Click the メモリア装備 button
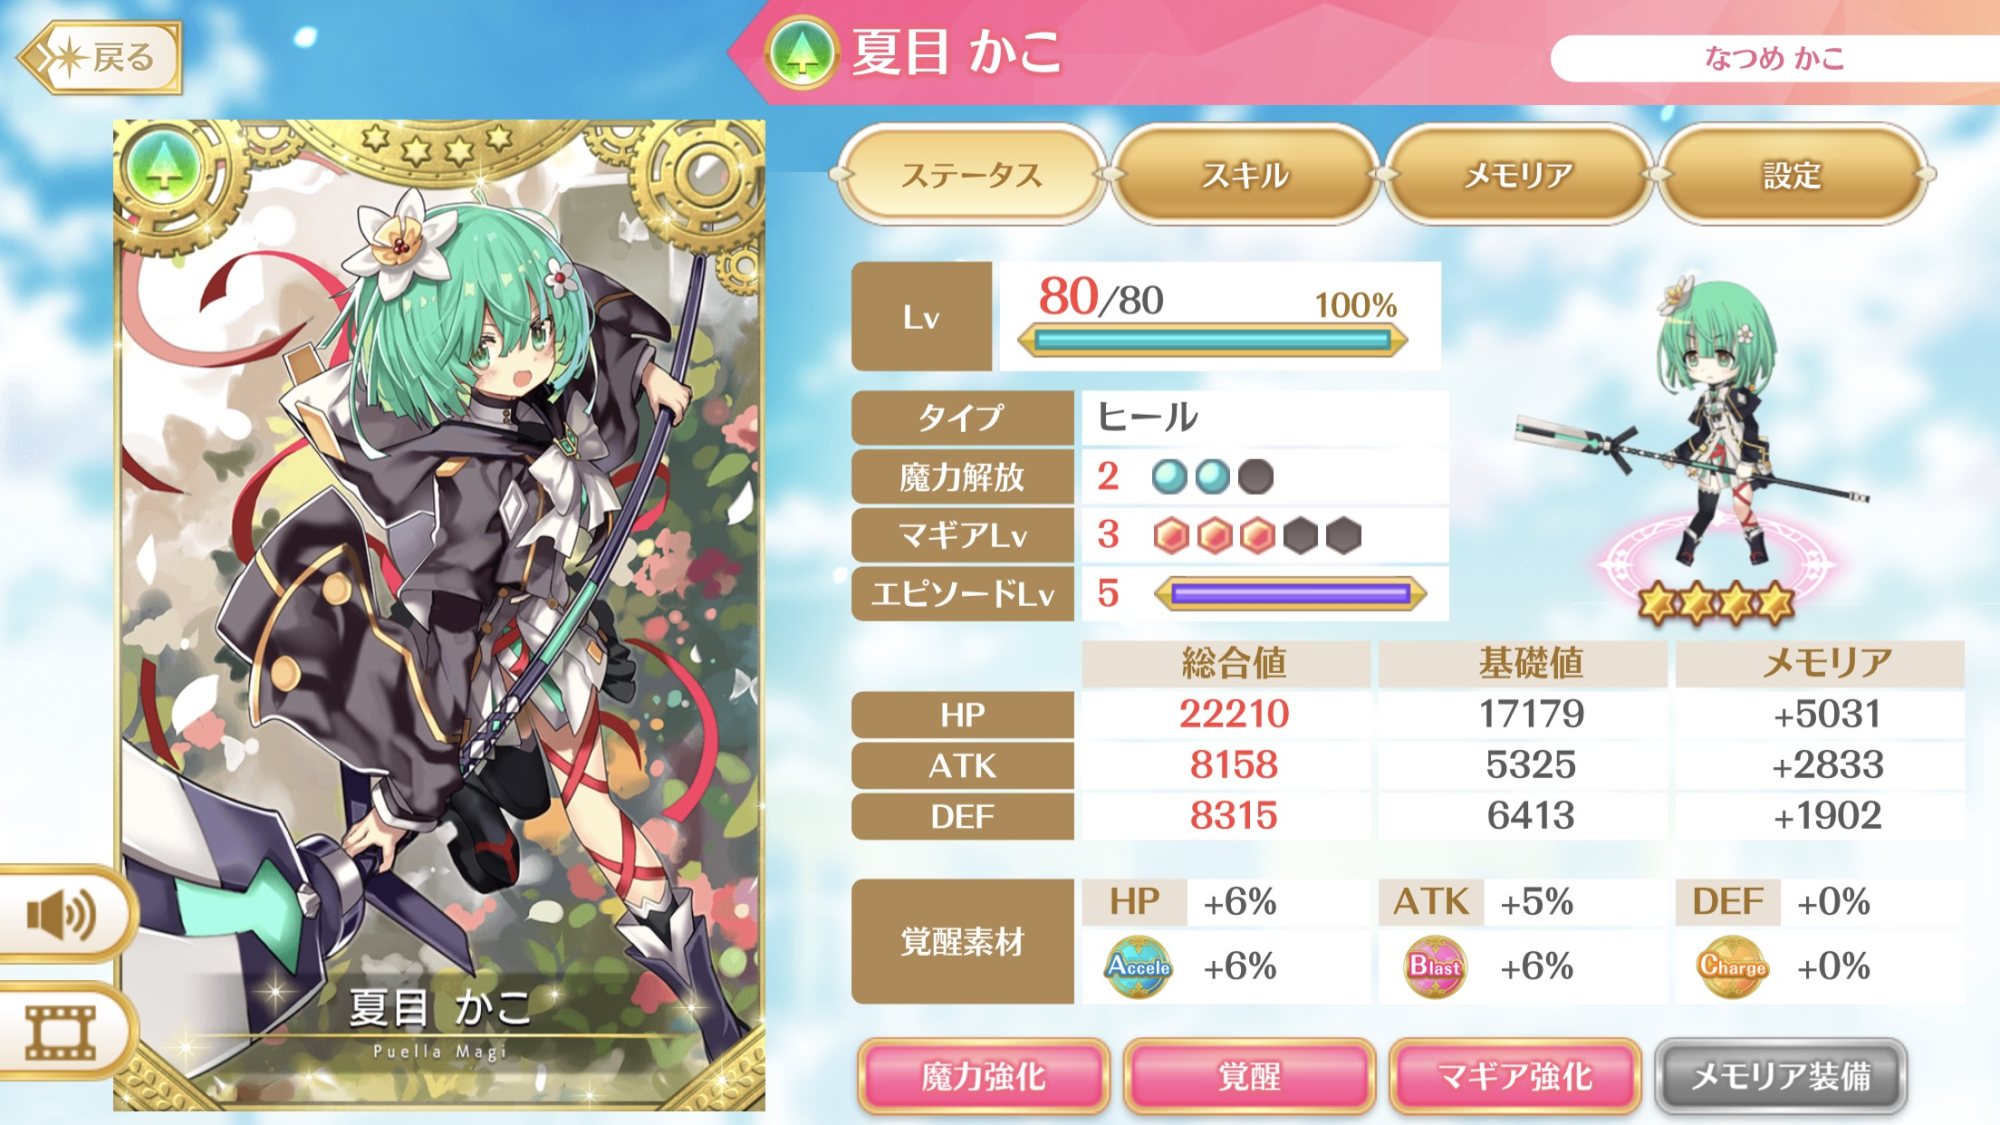This screenshot has width=2000, height=1125. tap(1781, 1076)
